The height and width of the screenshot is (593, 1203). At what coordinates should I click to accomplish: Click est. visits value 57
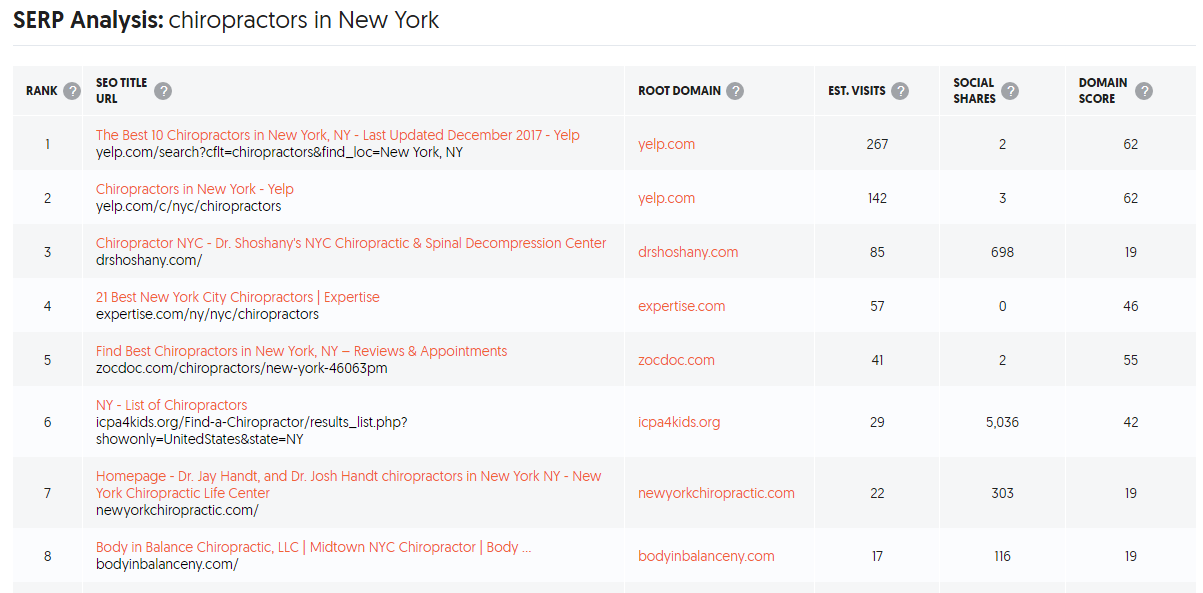point(877,306)
